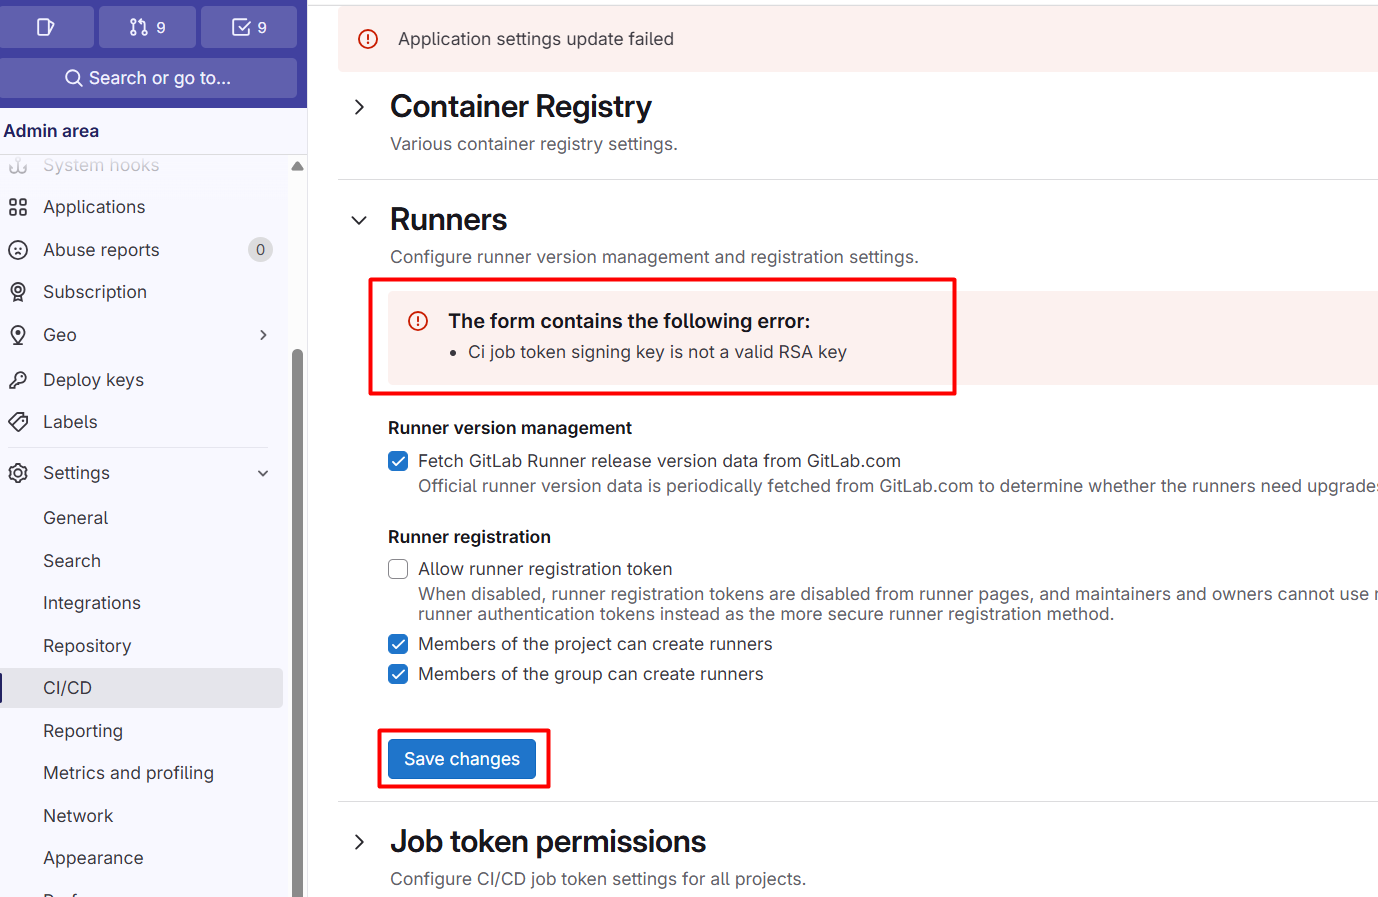
Task: Enable the Allow runner registration token checkbox
Action: (x=398, y=568)
